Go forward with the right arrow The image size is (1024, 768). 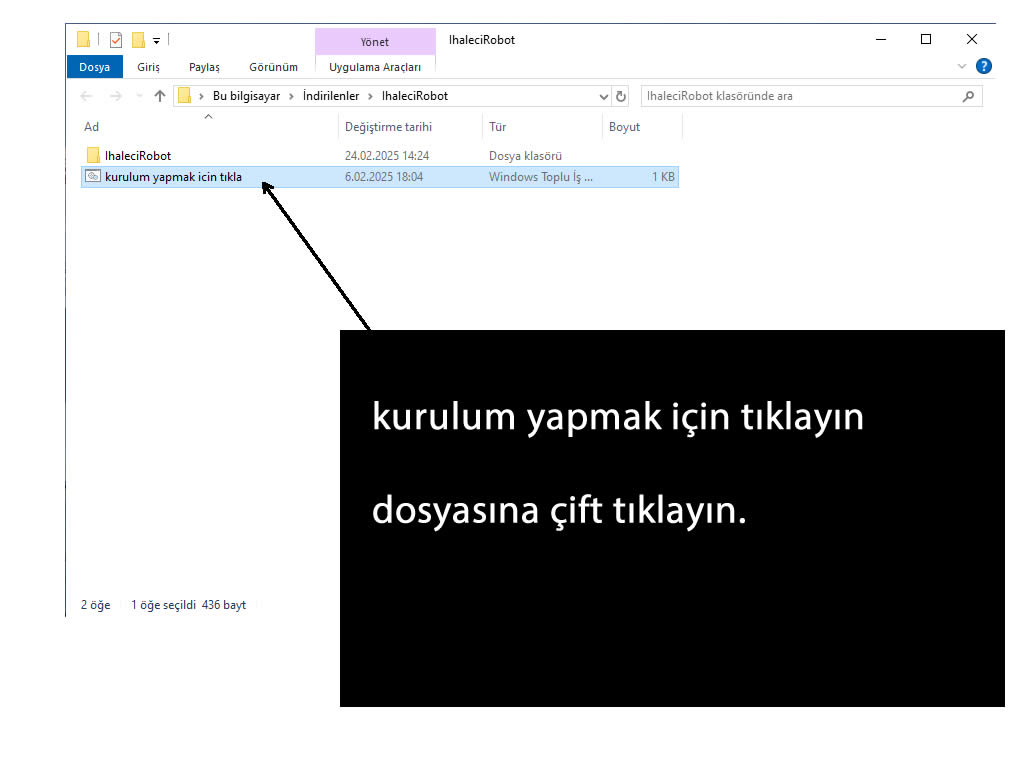[116, 96]
